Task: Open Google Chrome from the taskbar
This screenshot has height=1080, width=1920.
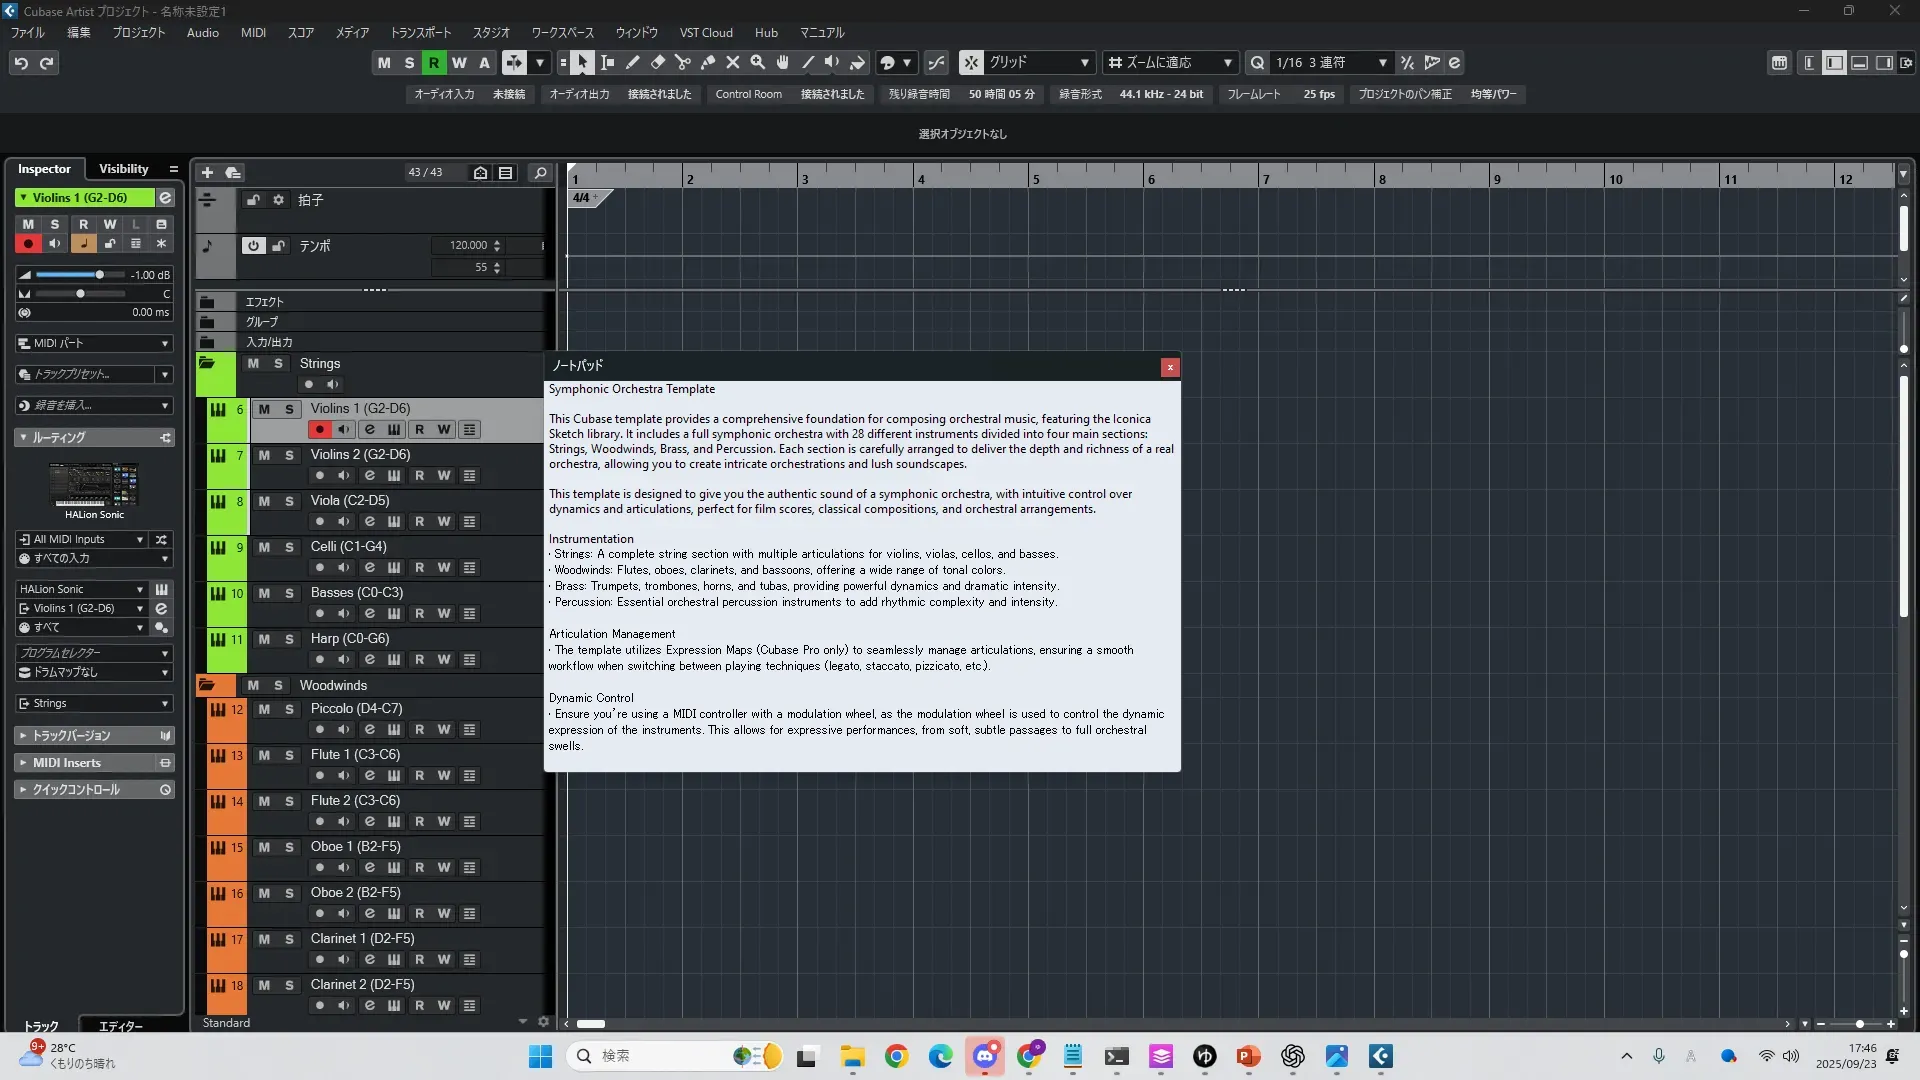Action: (x=896, y=1056)
